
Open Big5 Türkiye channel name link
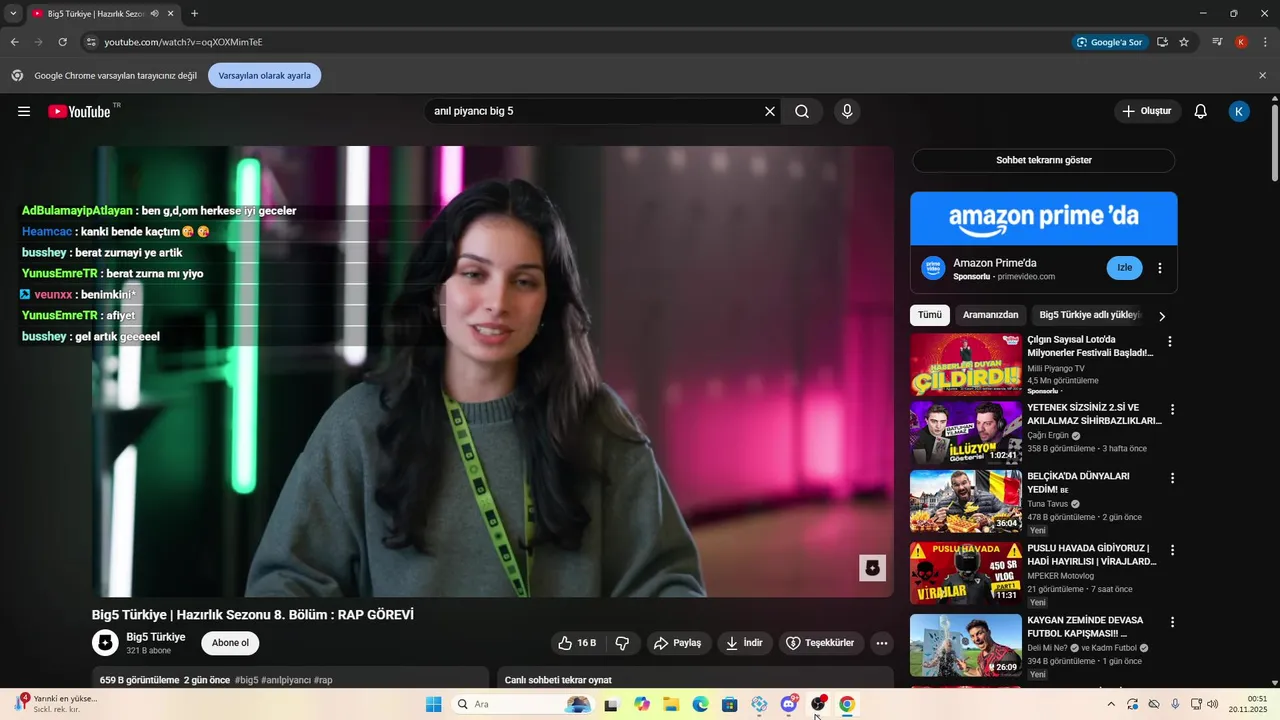156,637
